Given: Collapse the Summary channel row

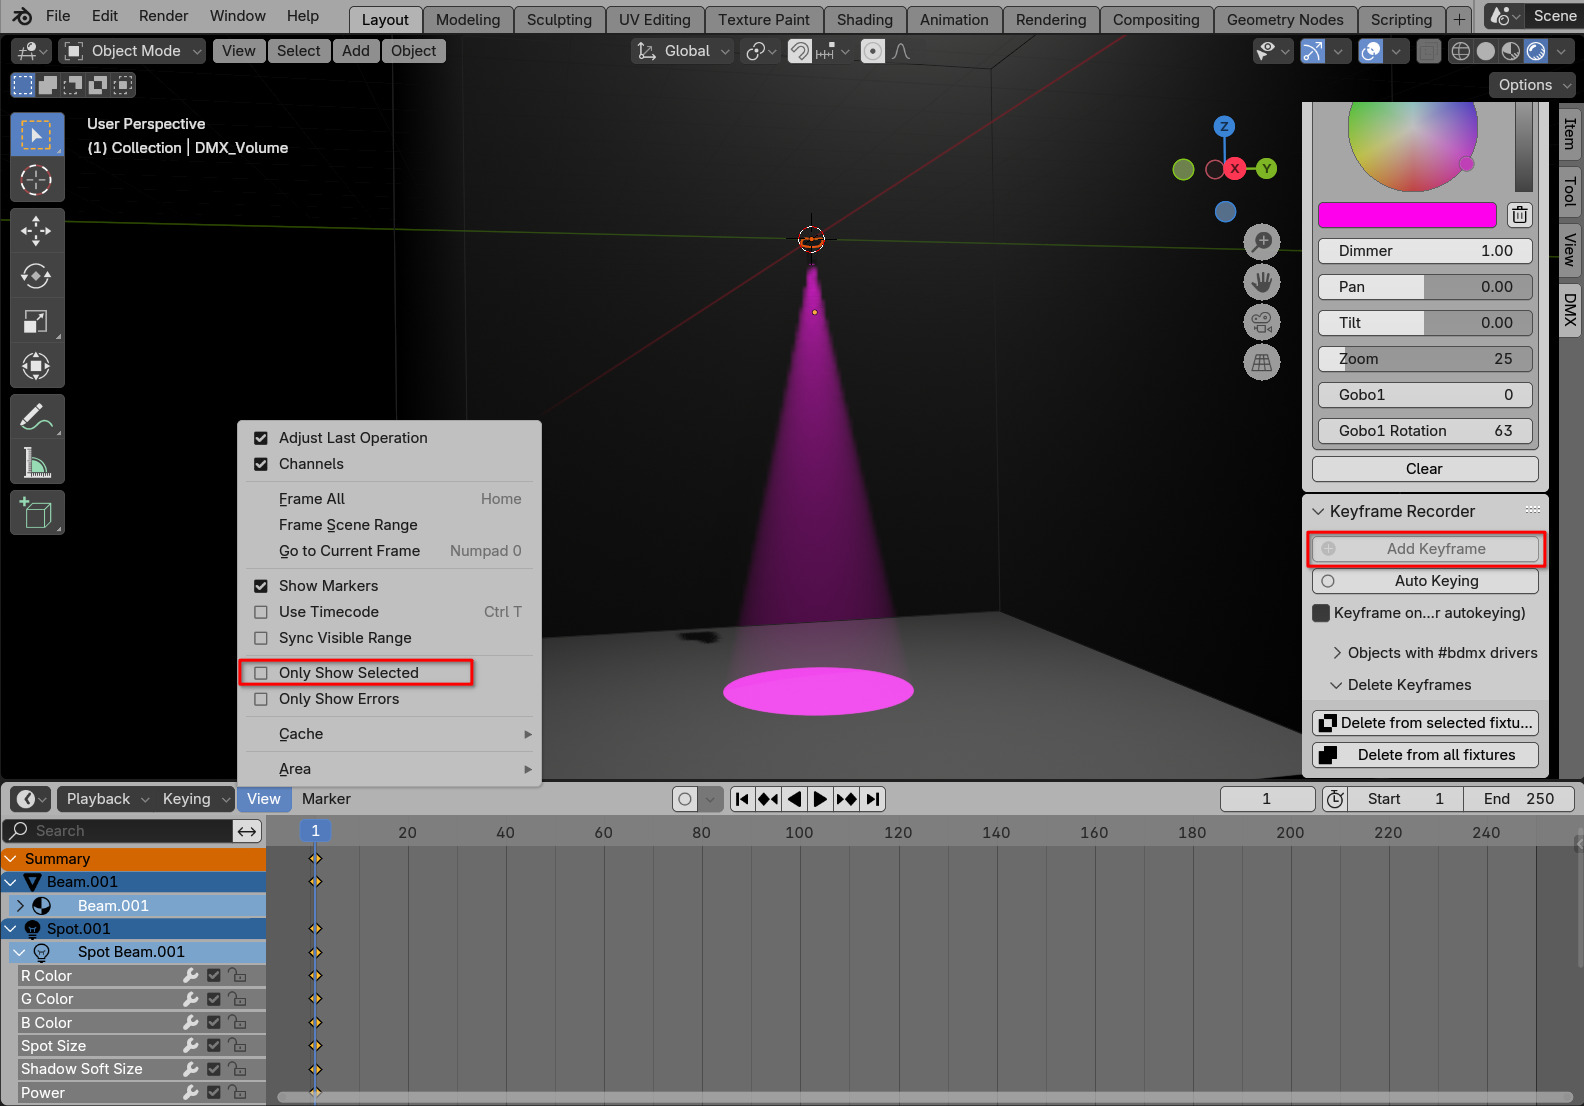Looking at the screenshot, I should (10, 859).
